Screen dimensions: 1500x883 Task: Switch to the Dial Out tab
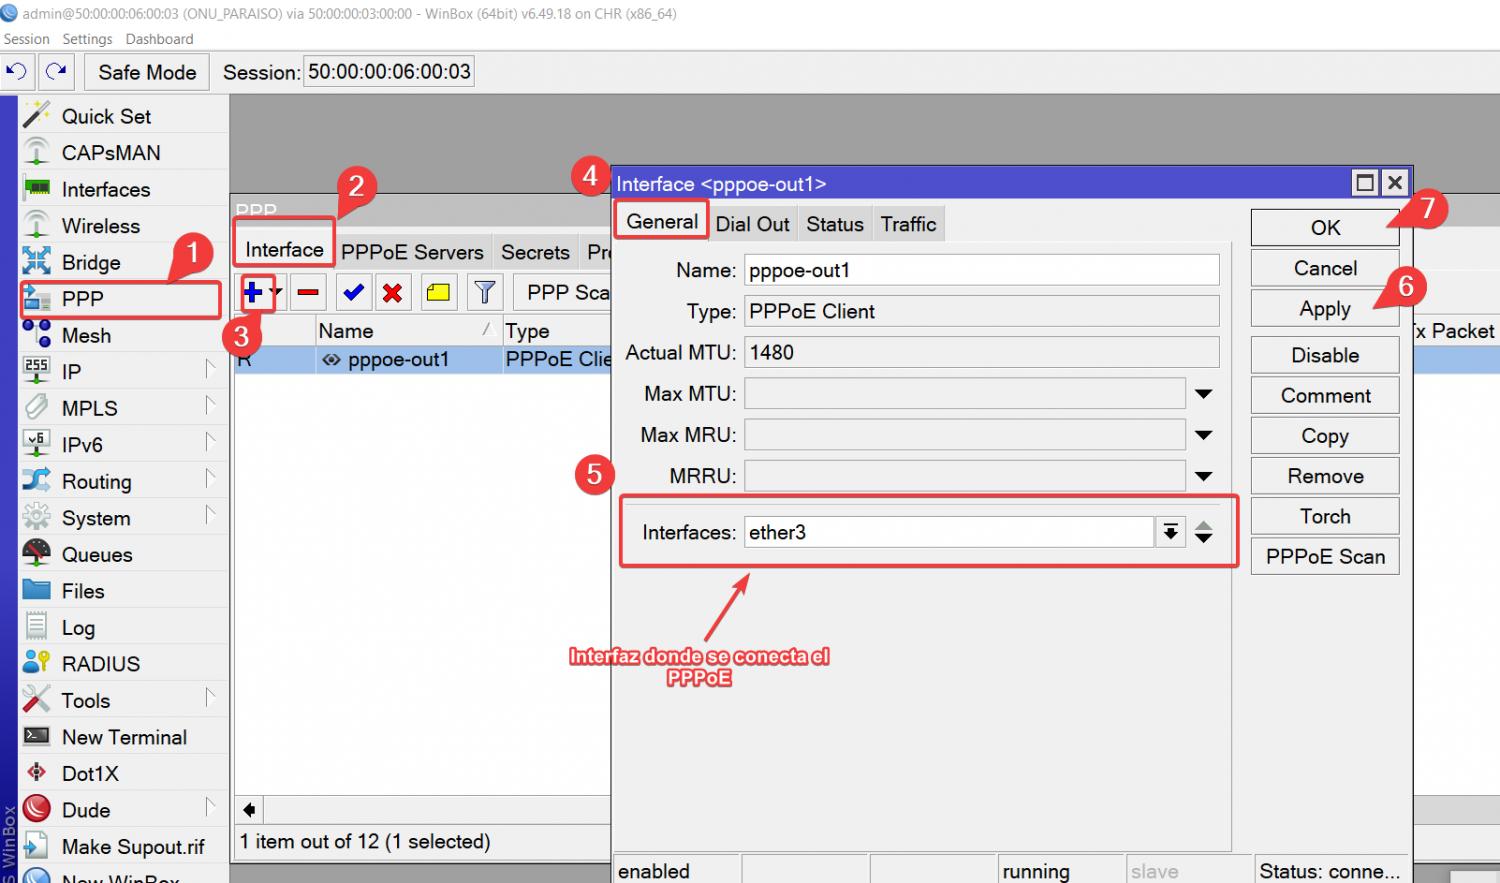752,224
